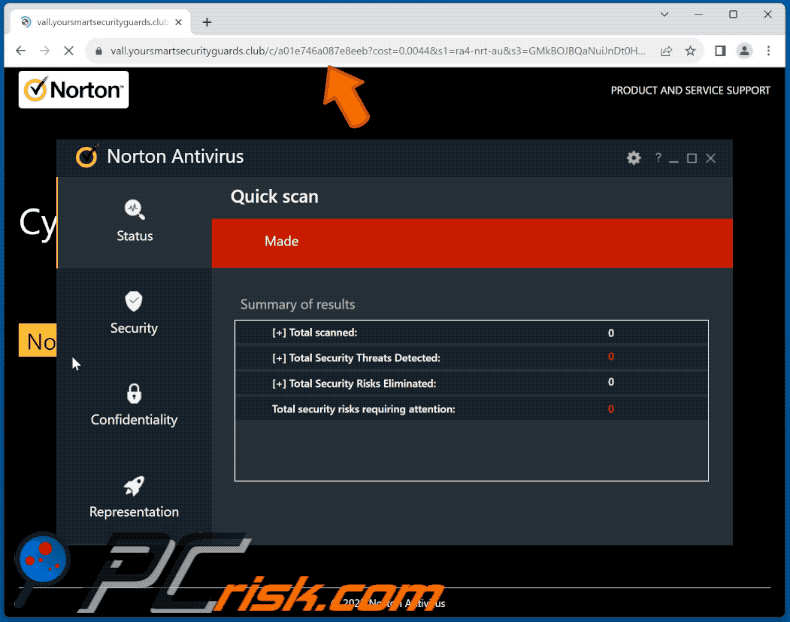The width and height of the screenshot is (790, 622).
Task: Maximize the Chrome browser window
Action: (734, 15)
